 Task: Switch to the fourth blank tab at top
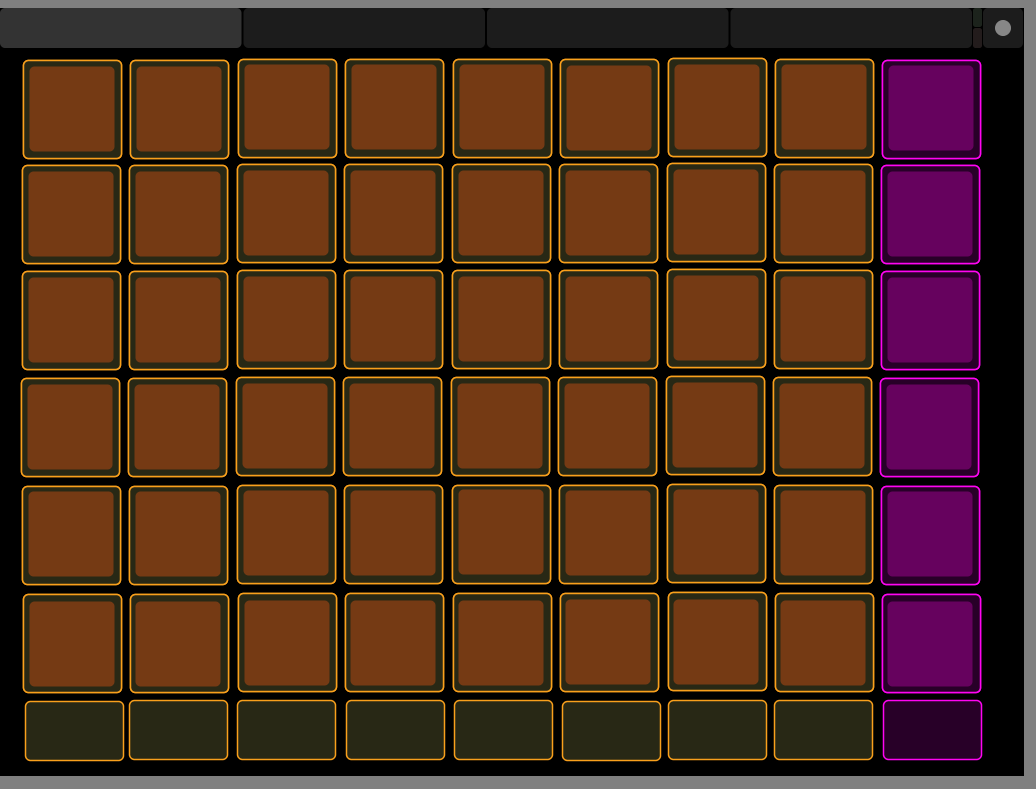pyautogui.click(x=851, y=28)
